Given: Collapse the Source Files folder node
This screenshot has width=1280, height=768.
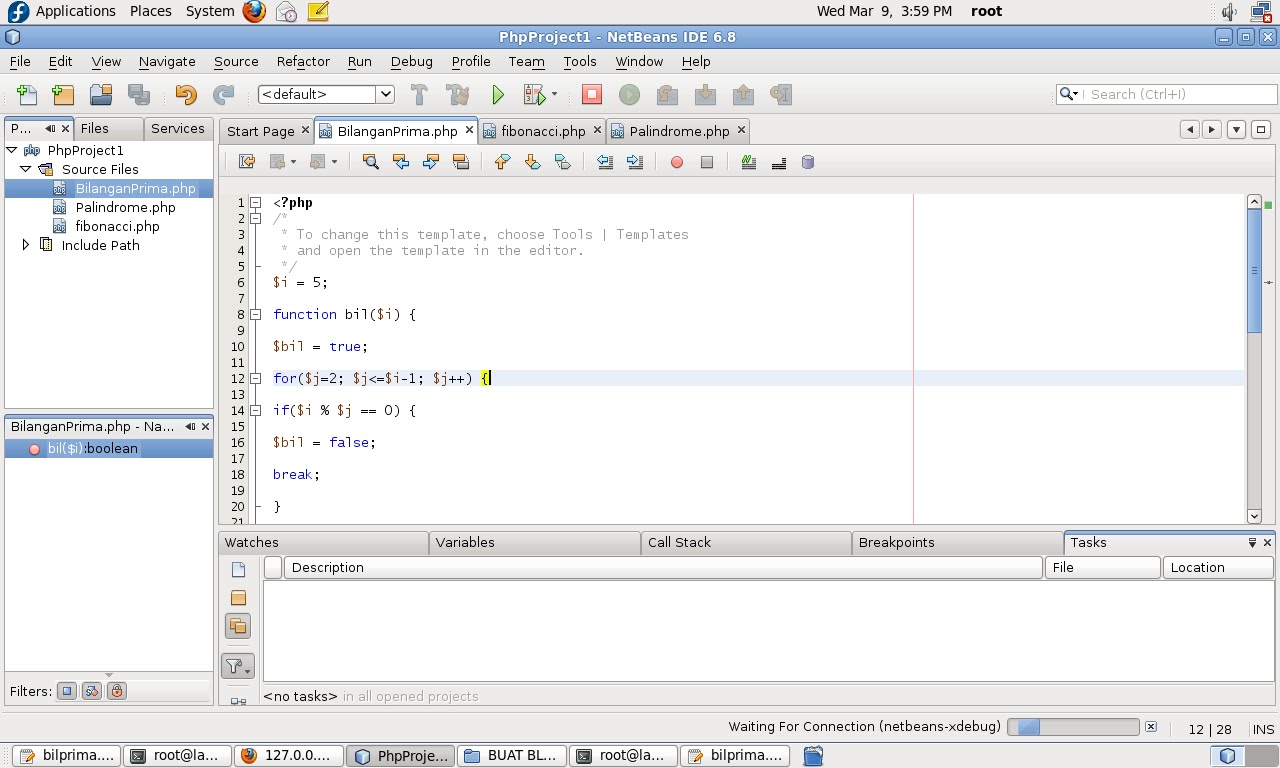Looking at the screenshot, I should pos(26,169).
